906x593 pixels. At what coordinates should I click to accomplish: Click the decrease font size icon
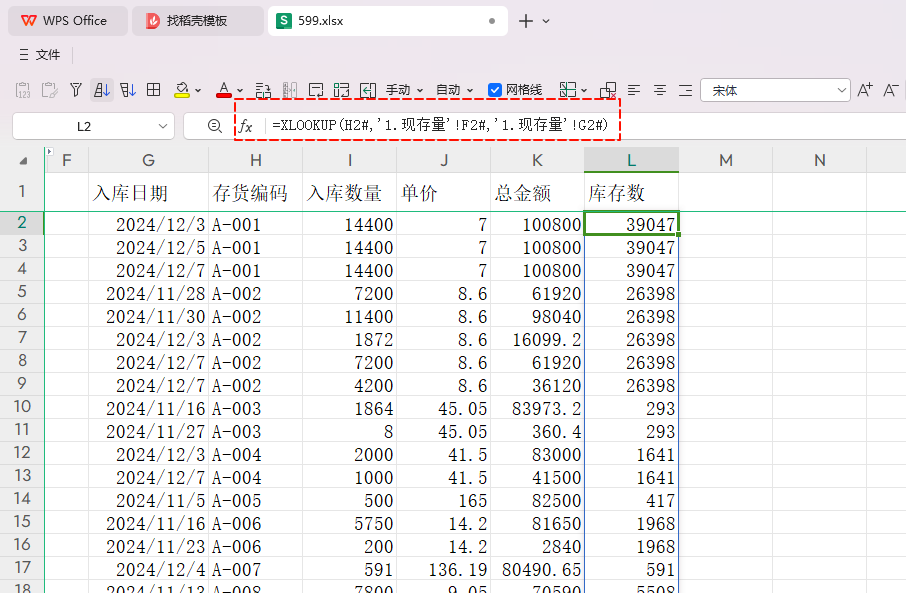(890, 90)
